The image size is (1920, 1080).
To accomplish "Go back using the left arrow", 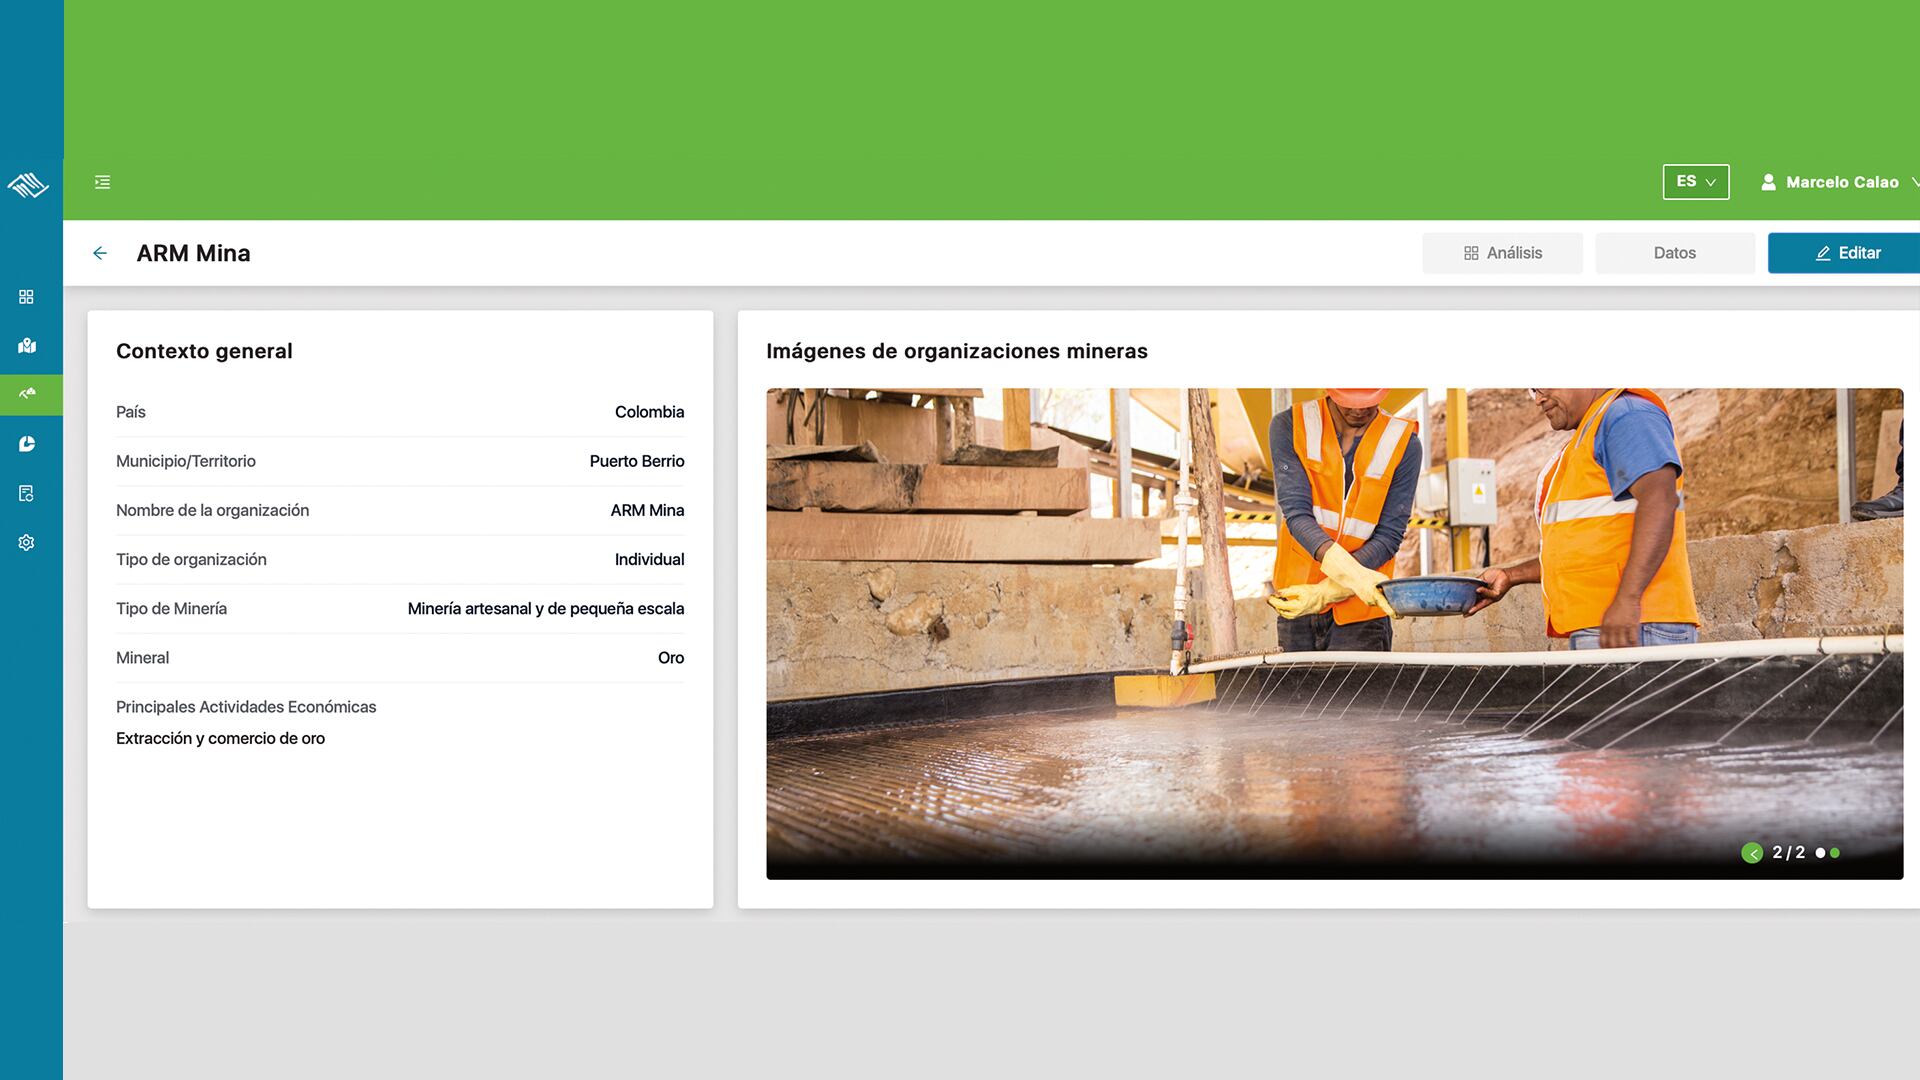I will click(x=100, y=253).
